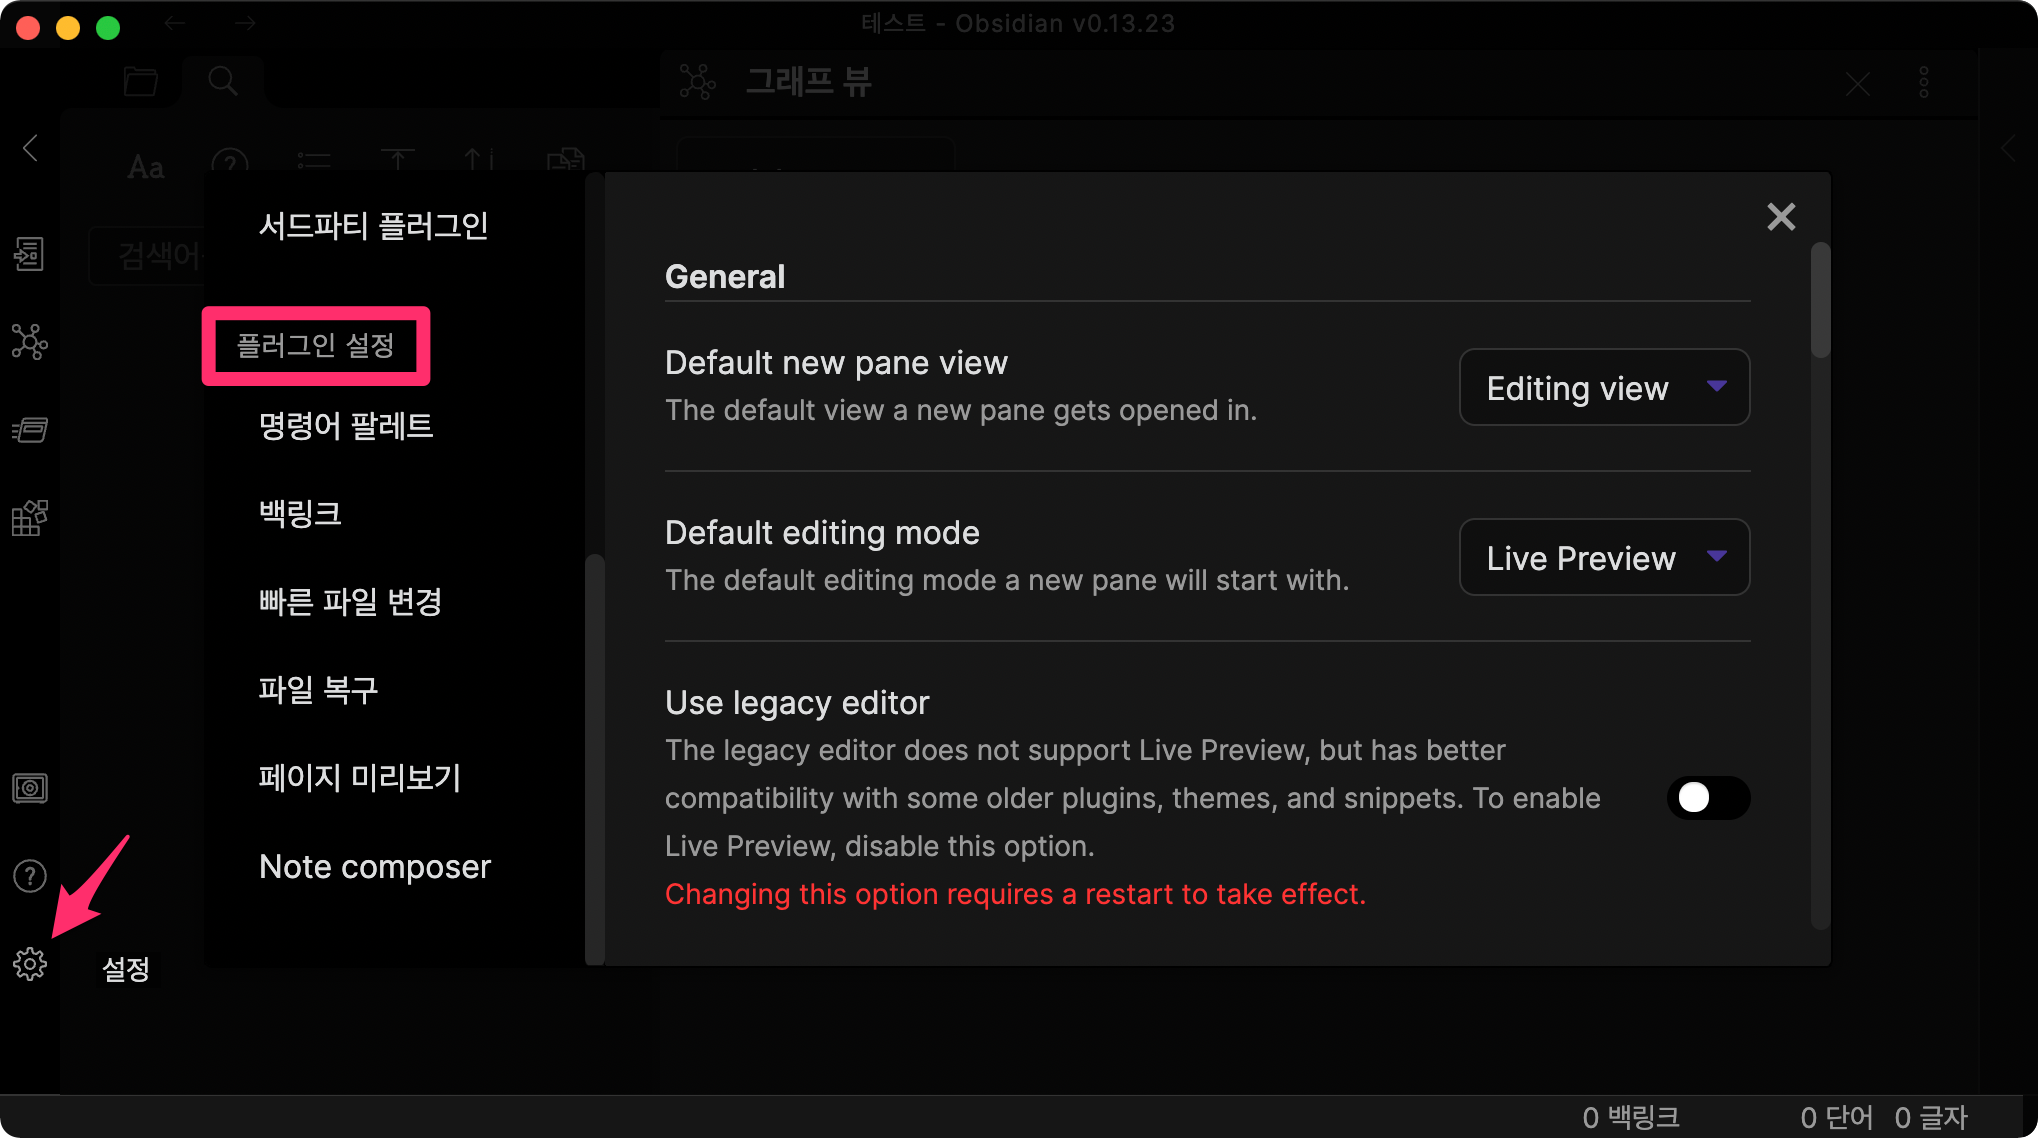Open the graph pane's more options menu
Image resolution: width=2038 pixels, height=1138 pixels.
click(x=1923, y=82)
